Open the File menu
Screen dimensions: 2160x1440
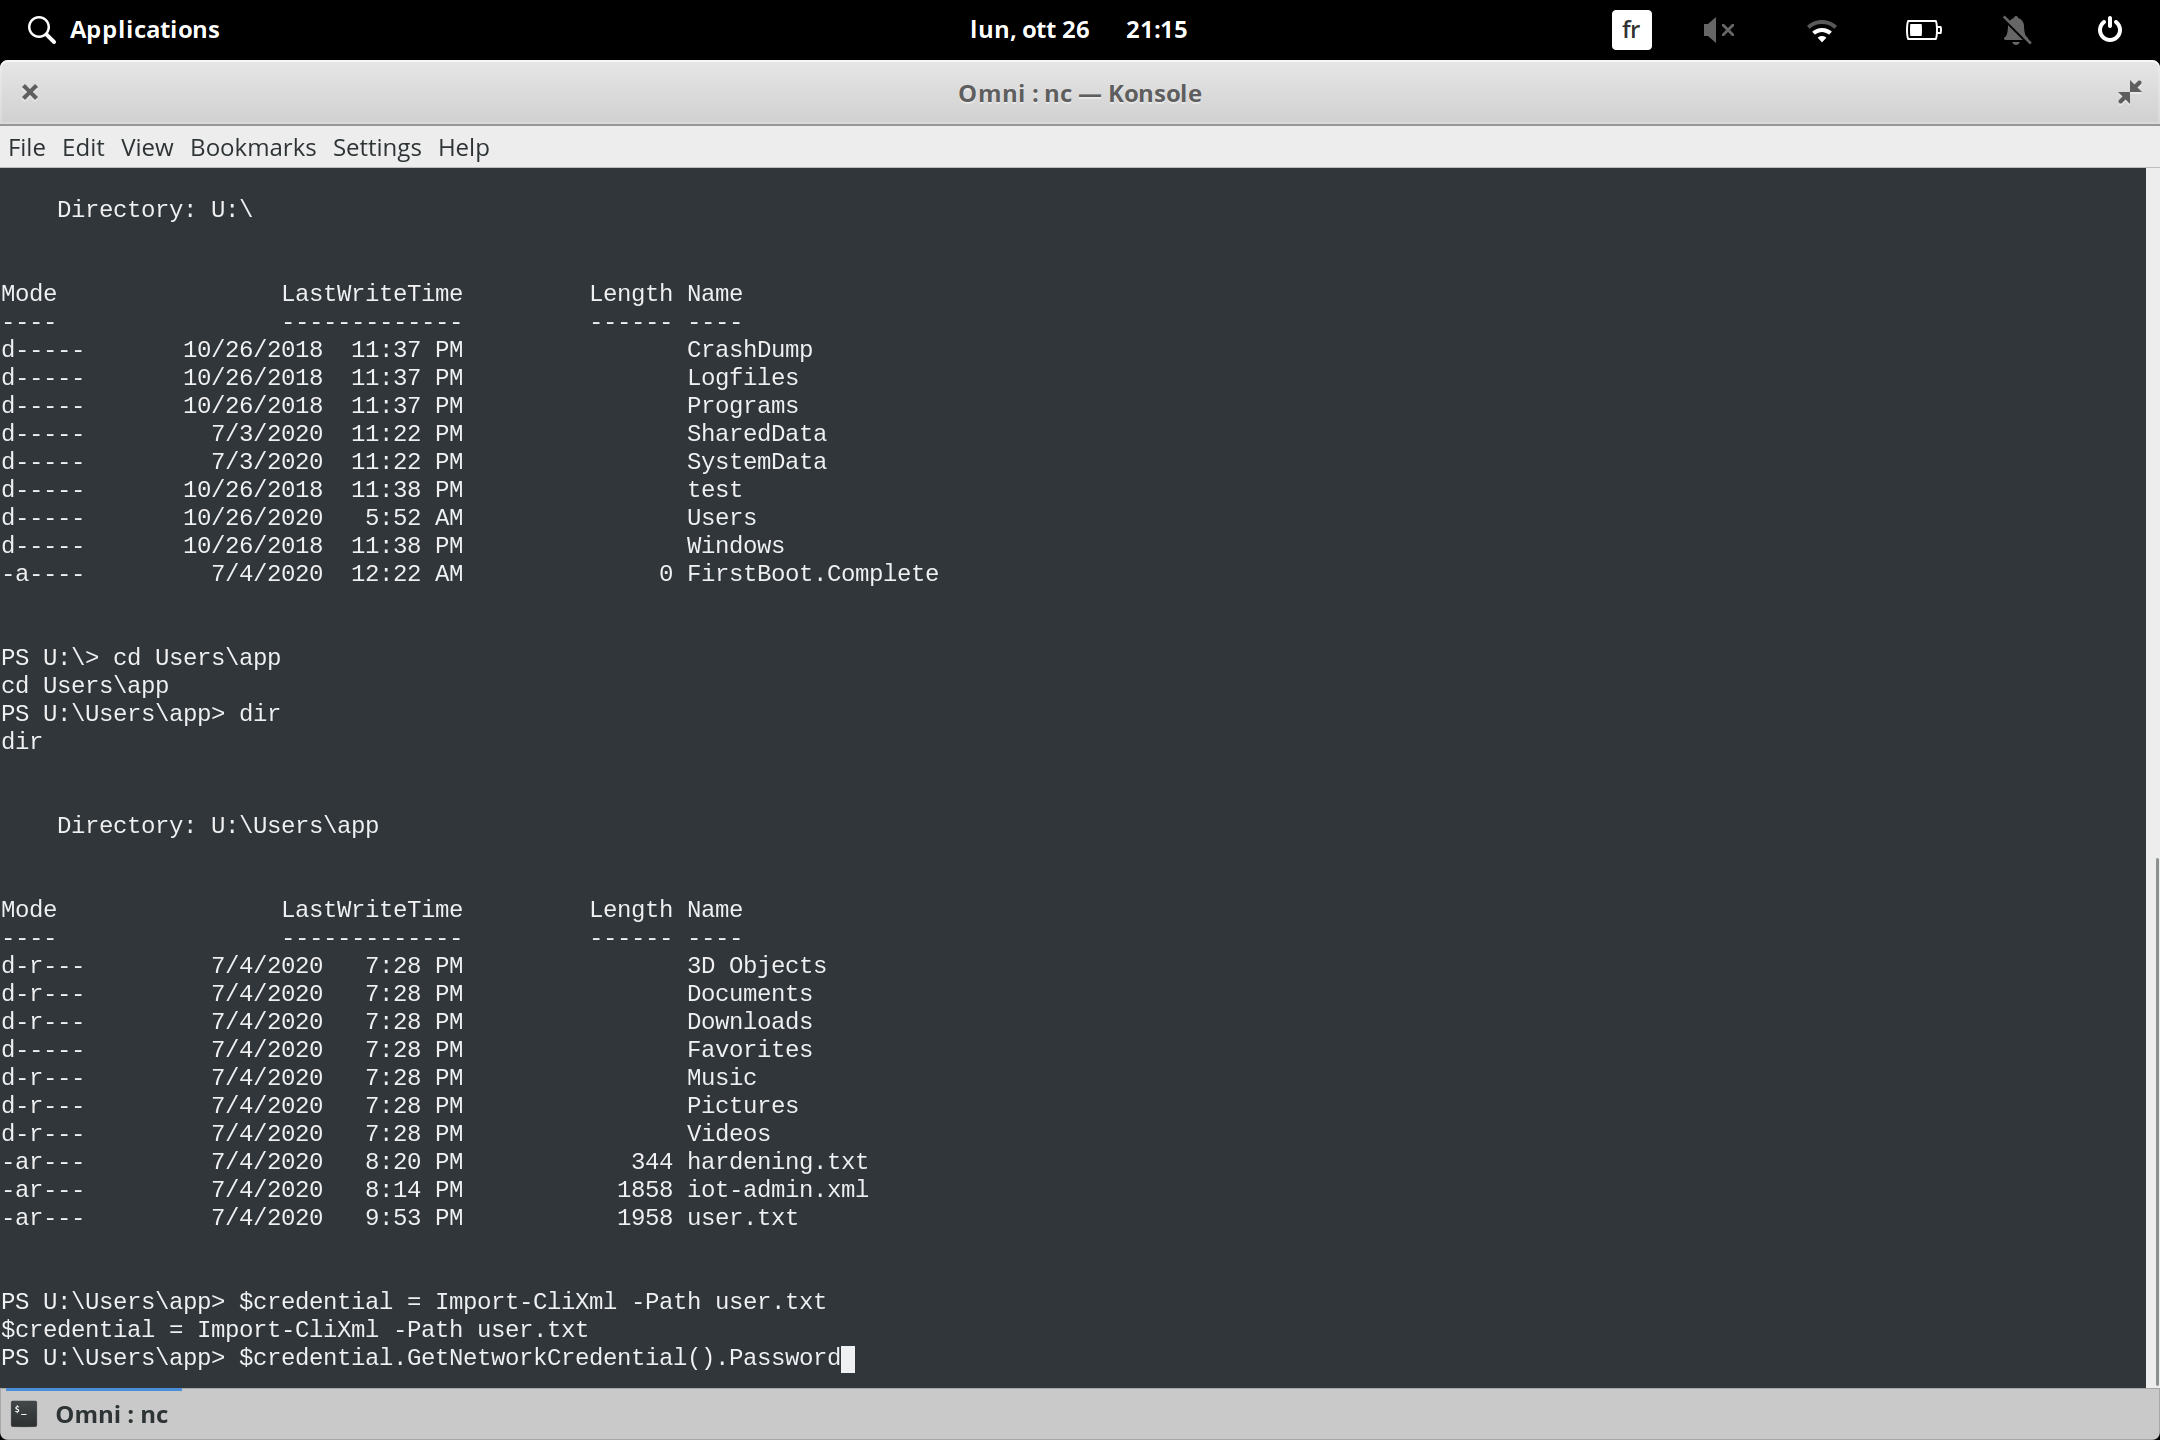(26, 147)
